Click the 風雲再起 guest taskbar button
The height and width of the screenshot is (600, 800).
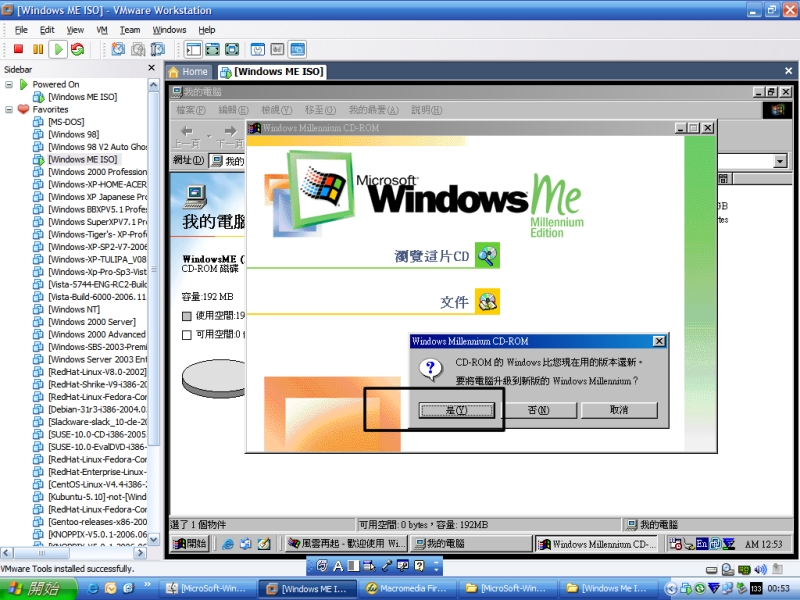(346, 544)
